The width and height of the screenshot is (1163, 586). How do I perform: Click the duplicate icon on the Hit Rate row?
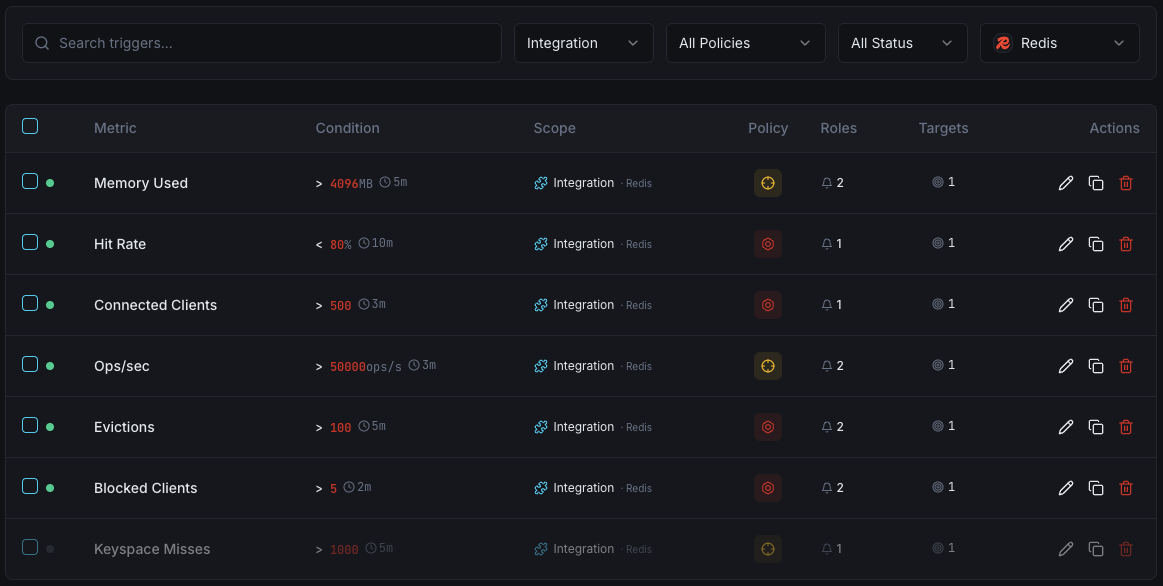(1096, 243)
